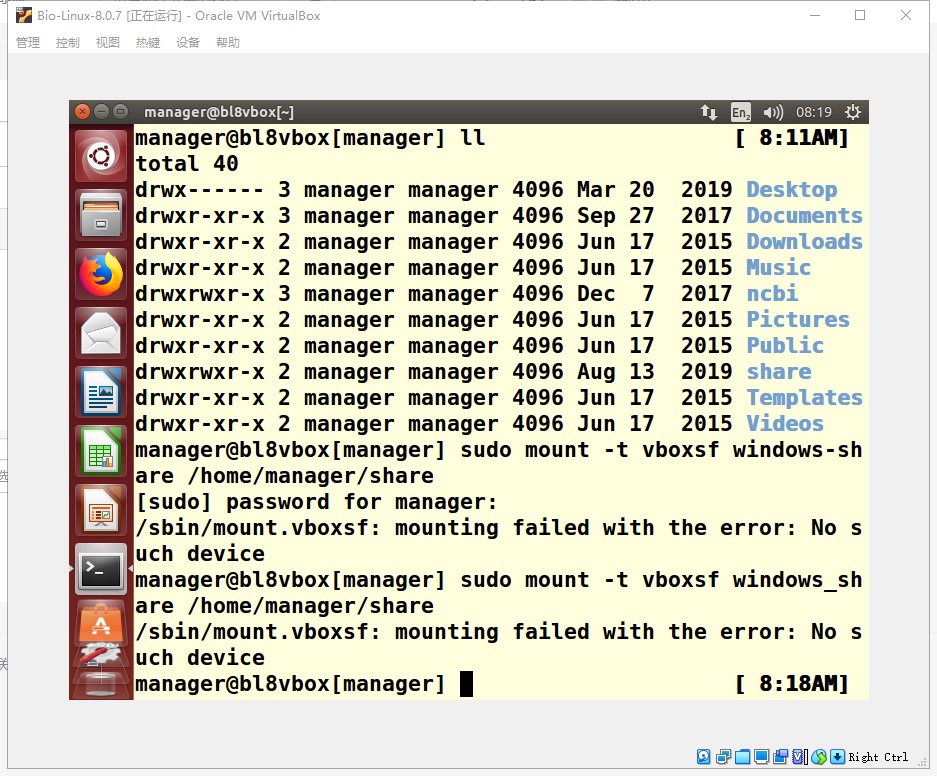
Task: Open Ubuntu Software Center icon
Action: tap(101, 624)
